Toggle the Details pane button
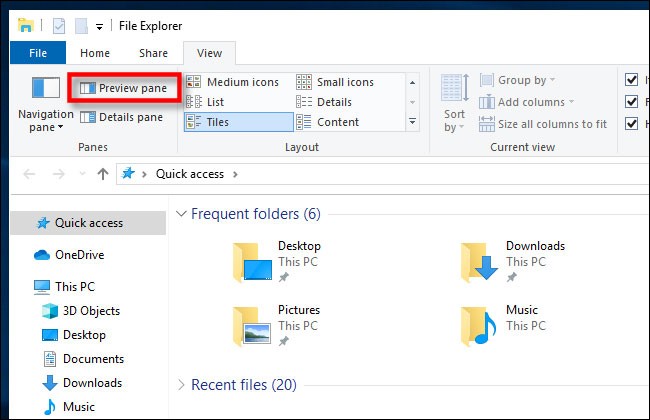 121,117
